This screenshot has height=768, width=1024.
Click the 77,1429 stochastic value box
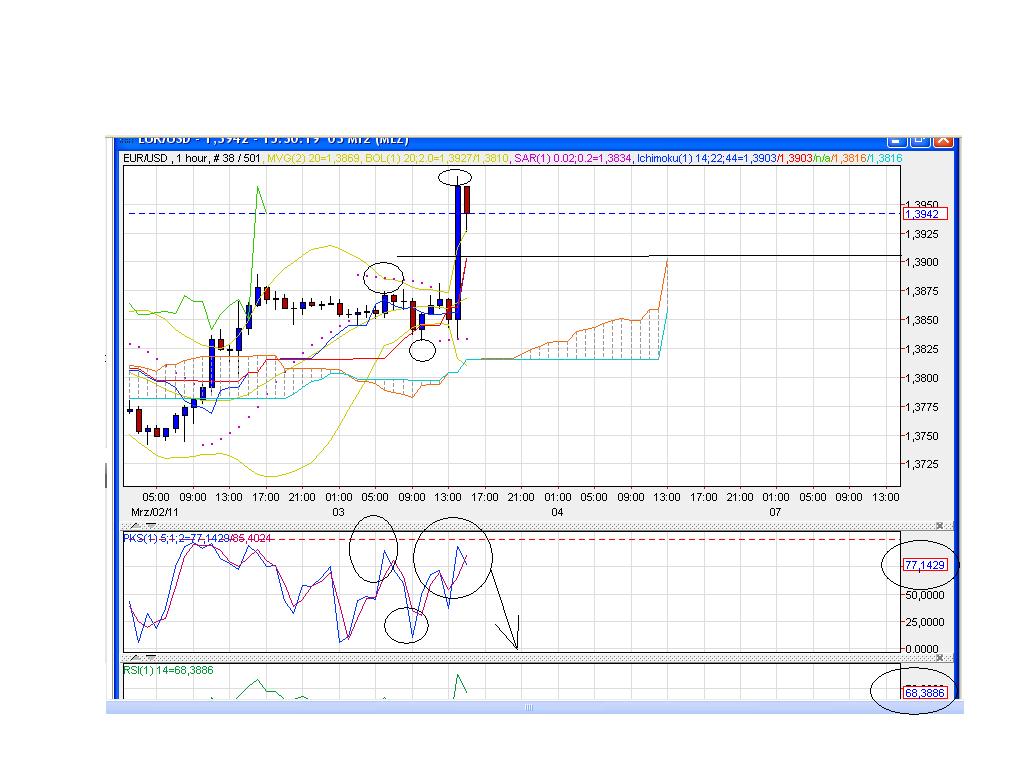(923, 565)
